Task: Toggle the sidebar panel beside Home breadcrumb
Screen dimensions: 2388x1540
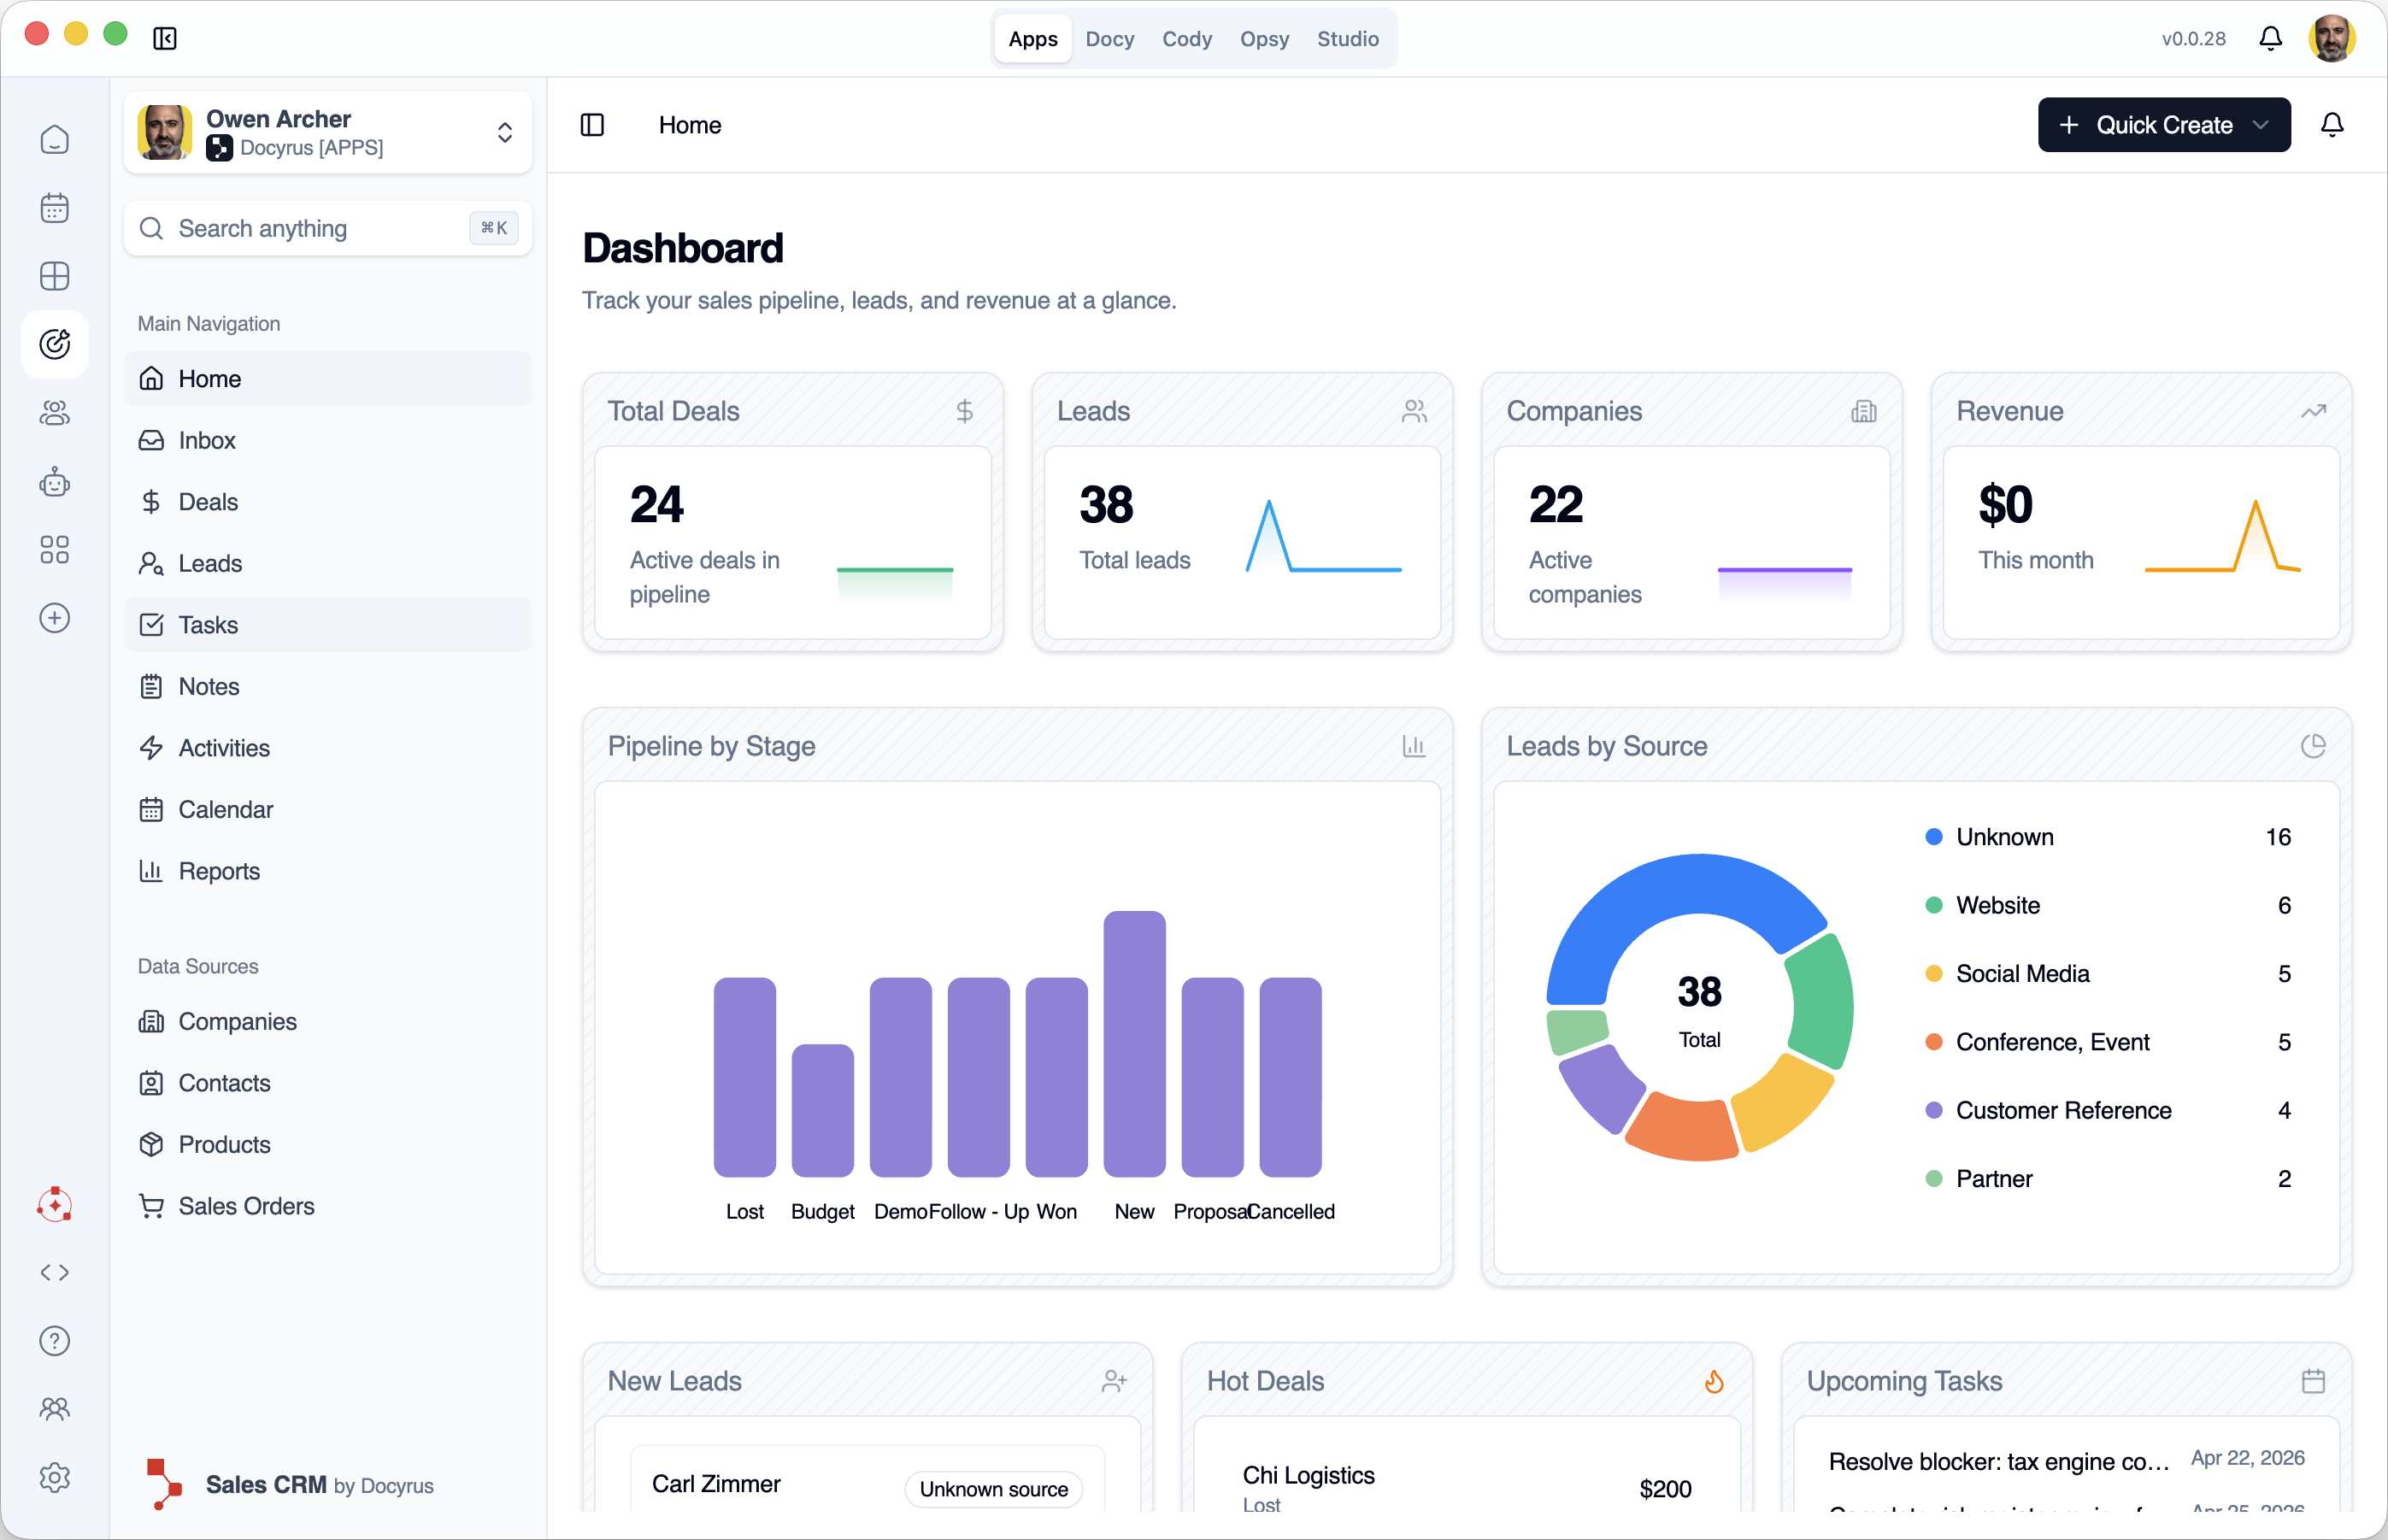Action: click(592, 125)
